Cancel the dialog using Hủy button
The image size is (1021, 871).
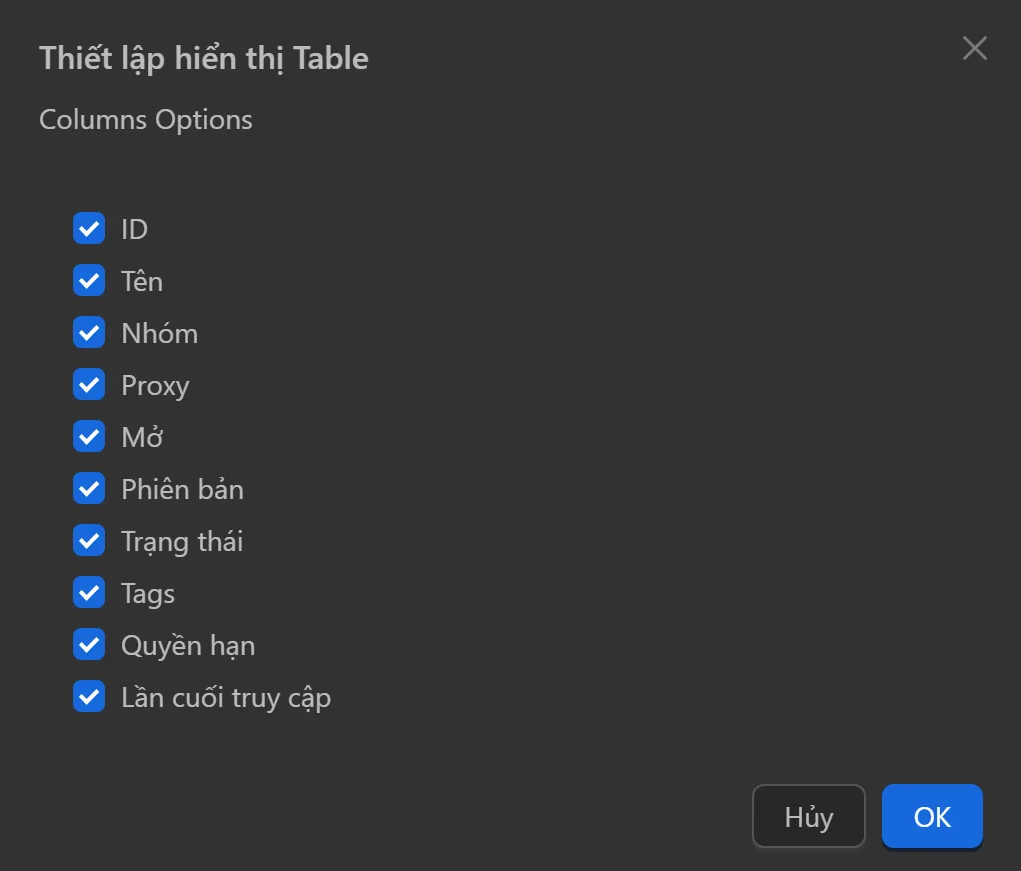click(808, 816)
